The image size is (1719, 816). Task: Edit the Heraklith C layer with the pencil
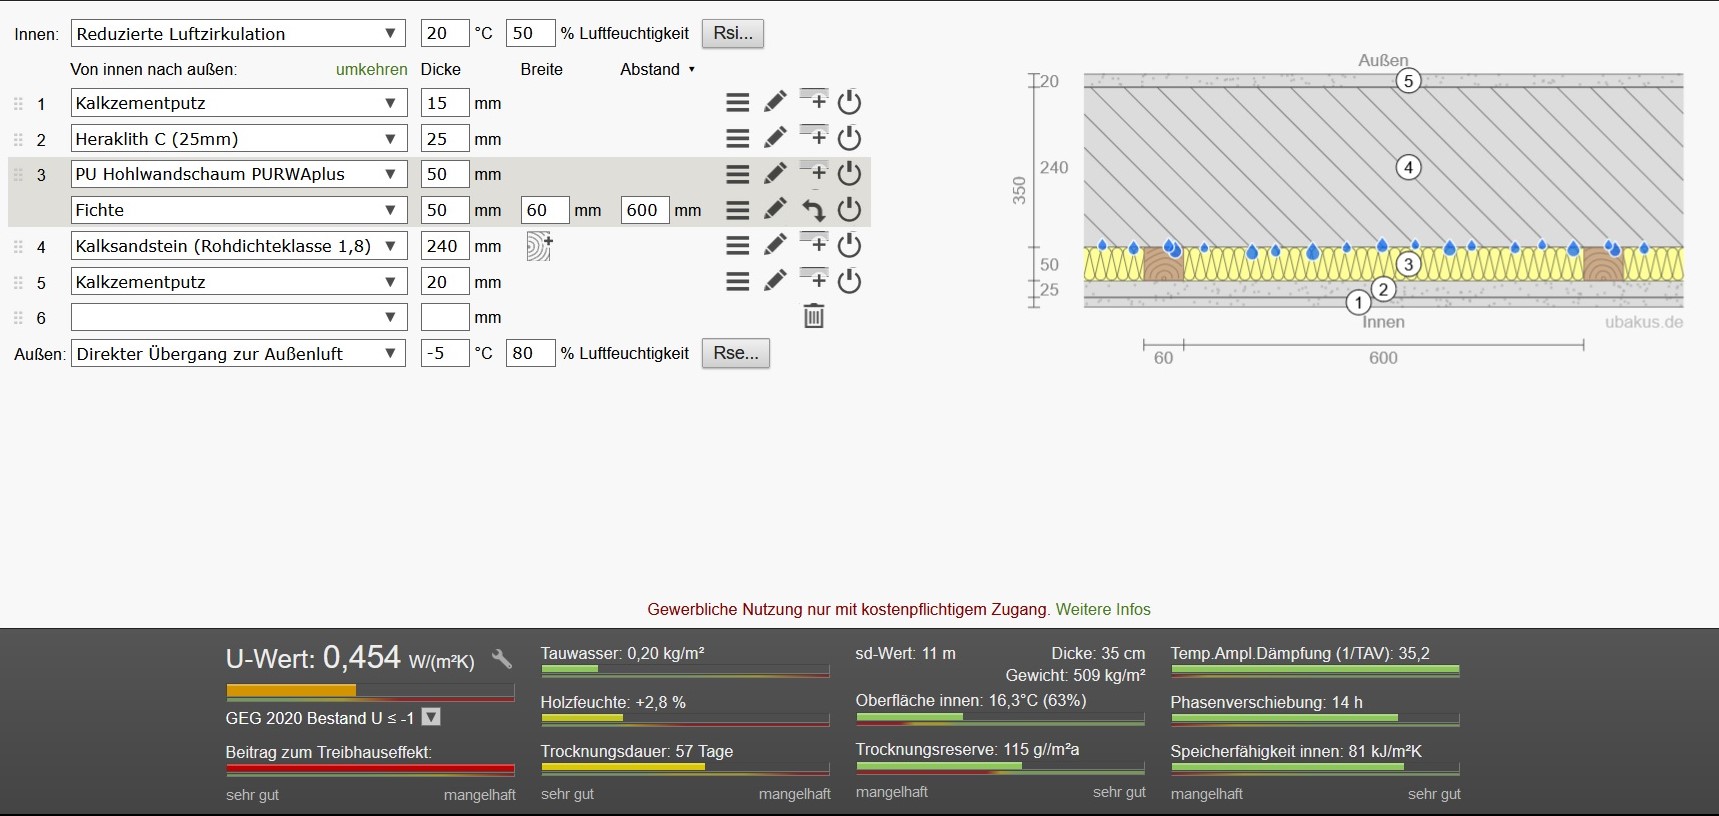pos(775,138)
